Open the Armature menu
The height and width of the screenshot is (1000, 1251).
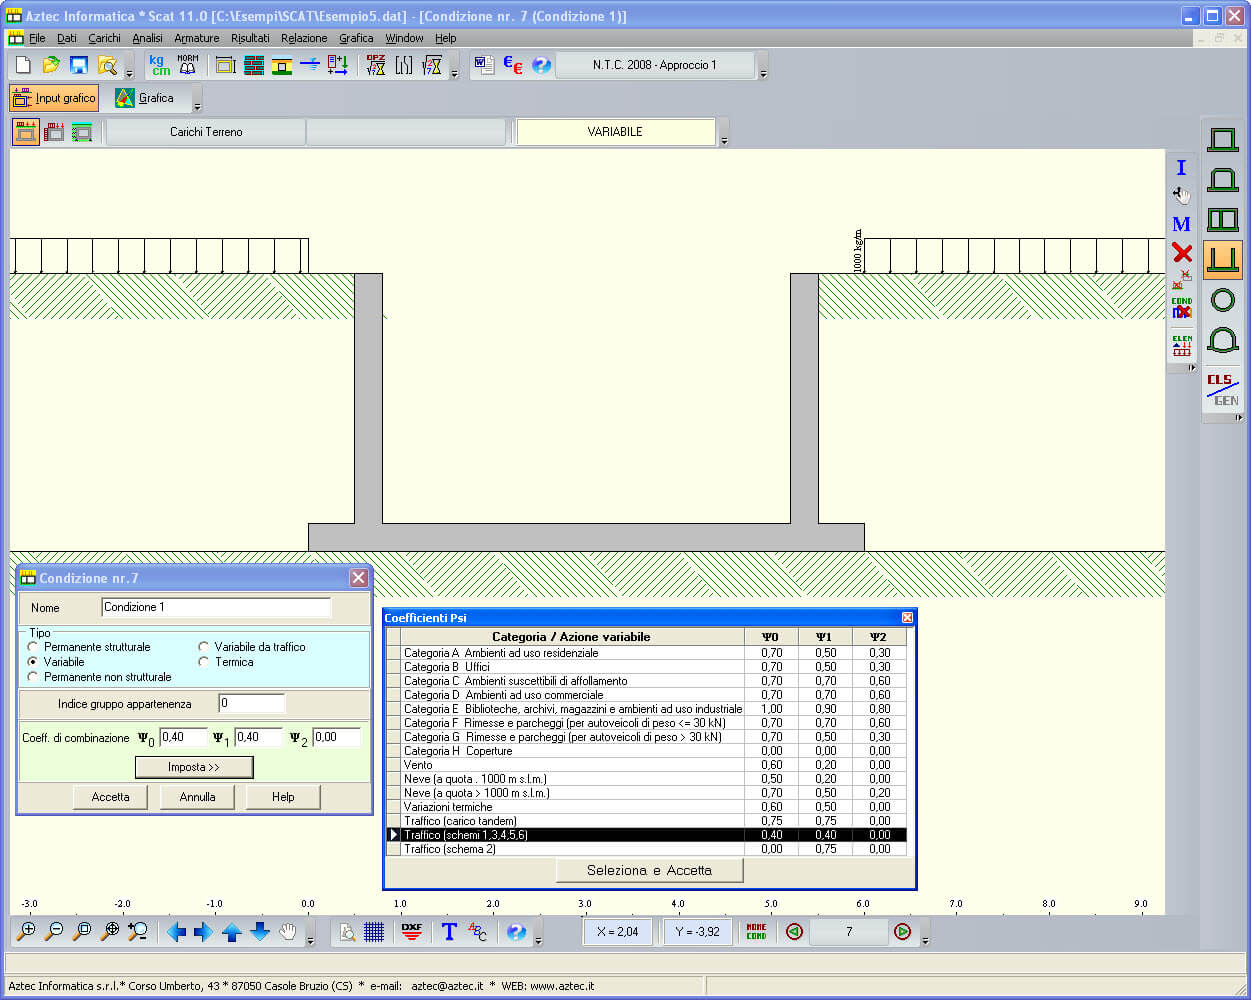click(196, 38)
